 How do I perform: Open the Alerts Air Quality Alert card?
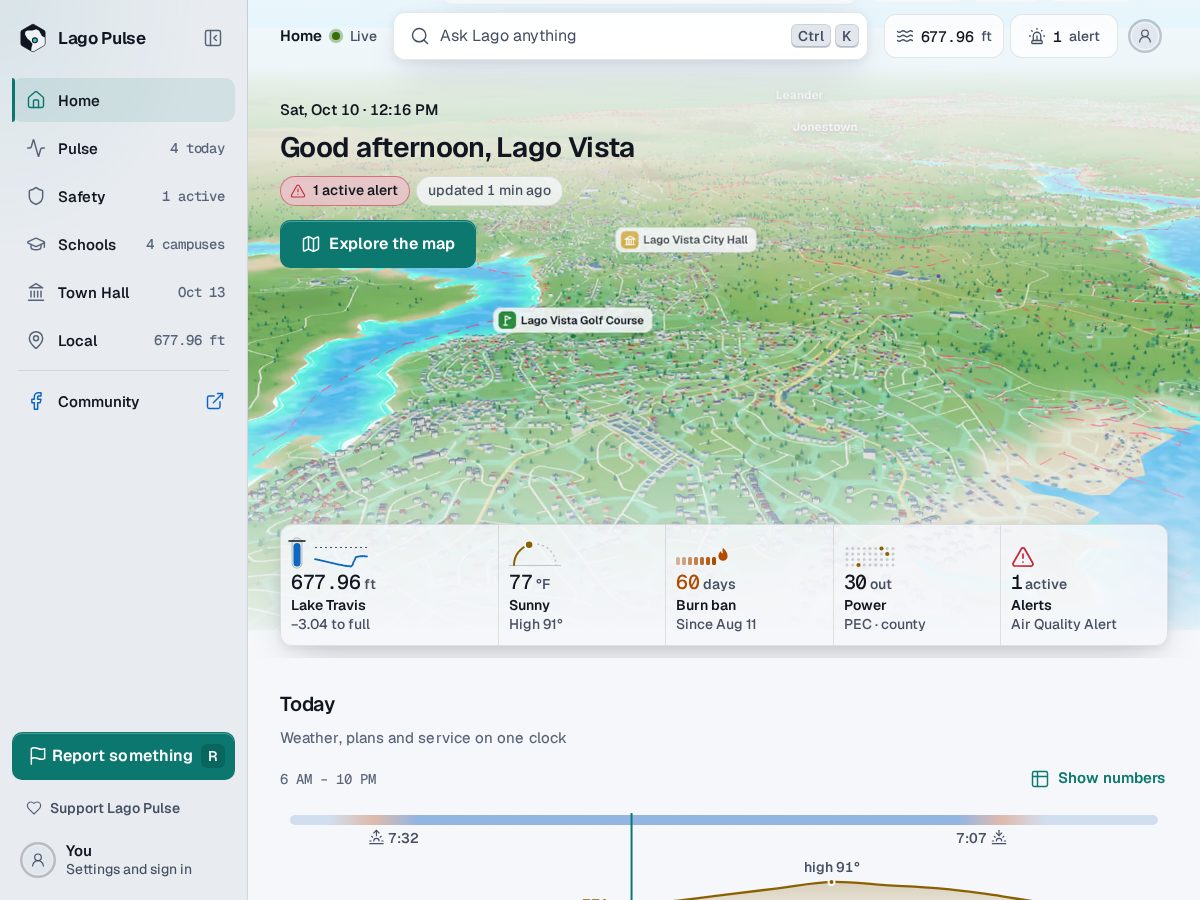click(x=1084, y=585)
